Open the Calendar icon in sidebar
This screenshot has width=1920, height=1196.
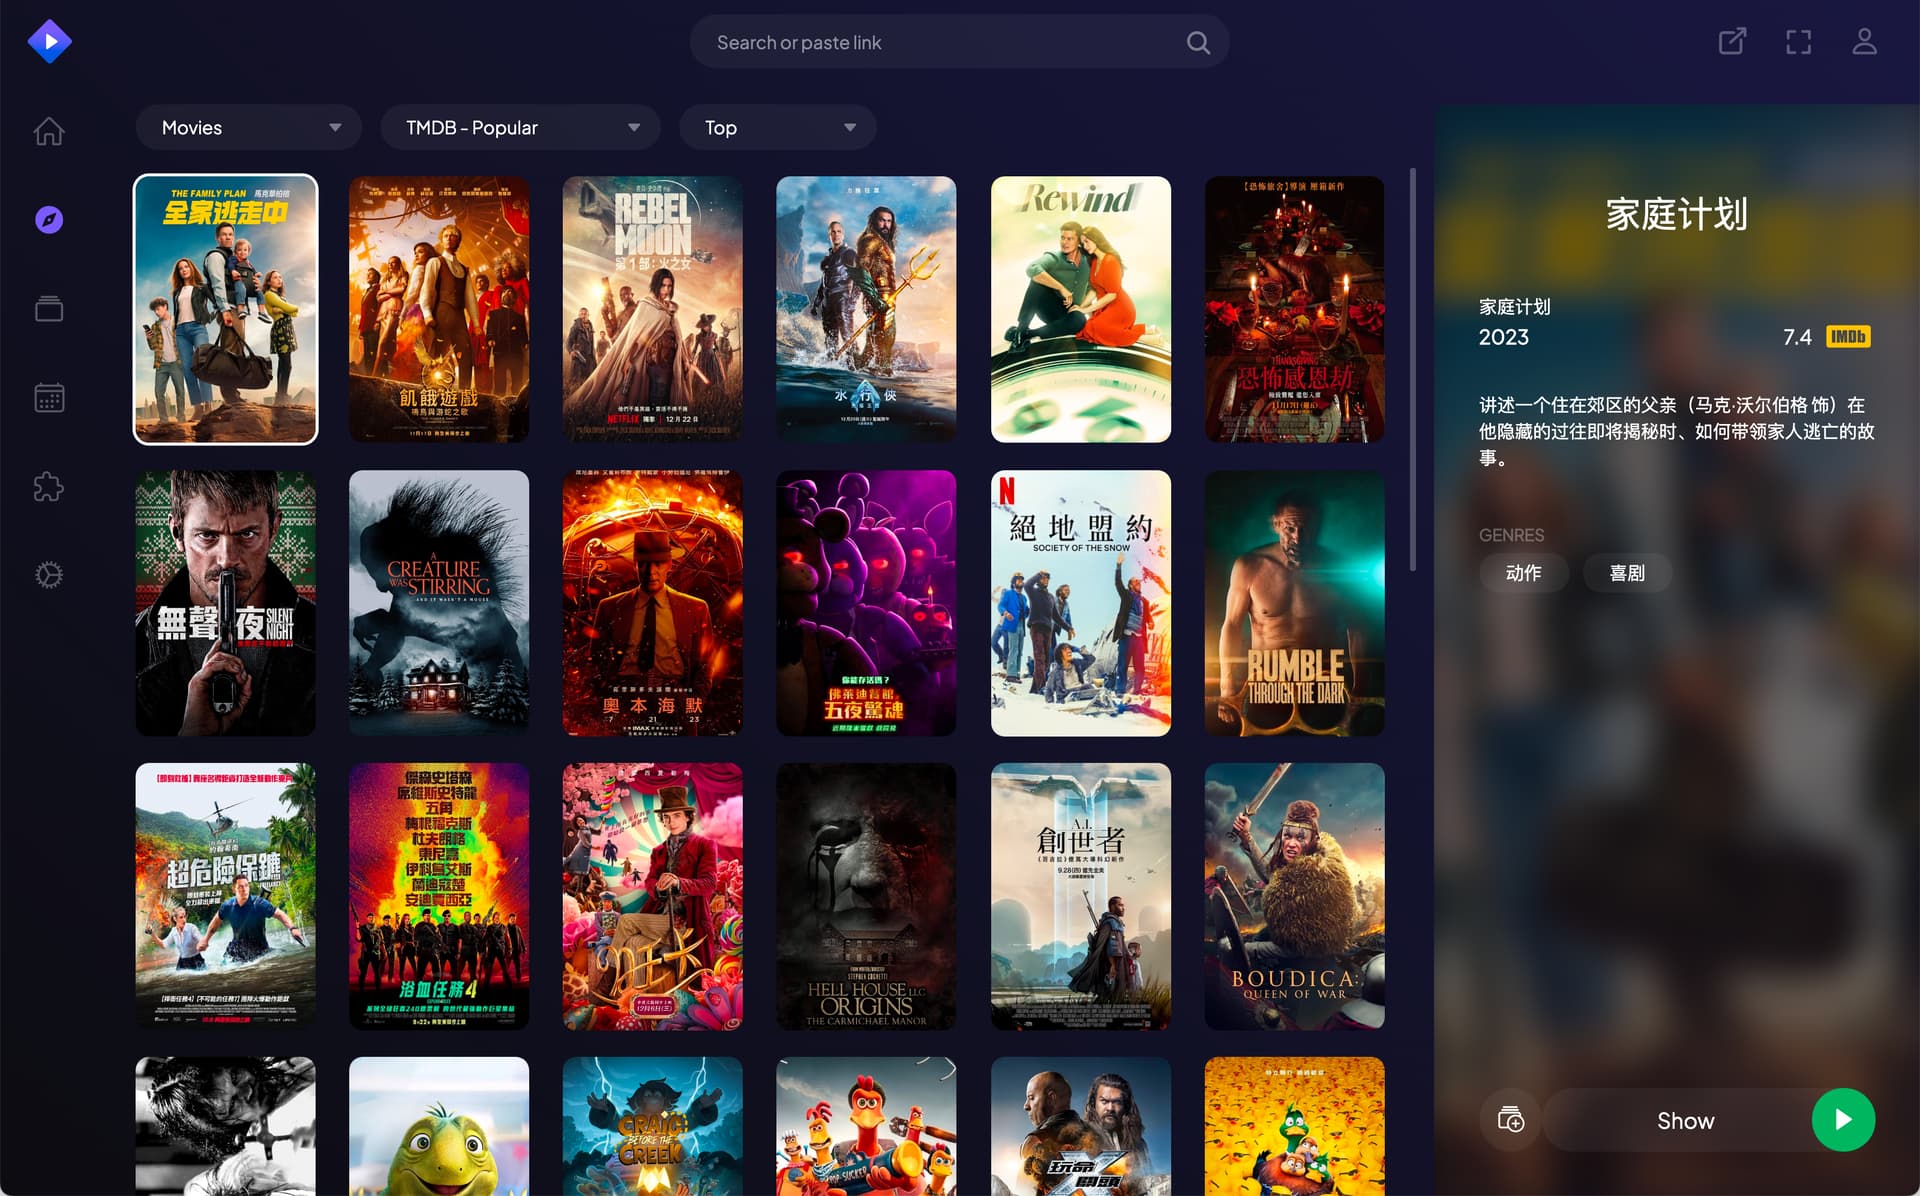click(49, 398)
